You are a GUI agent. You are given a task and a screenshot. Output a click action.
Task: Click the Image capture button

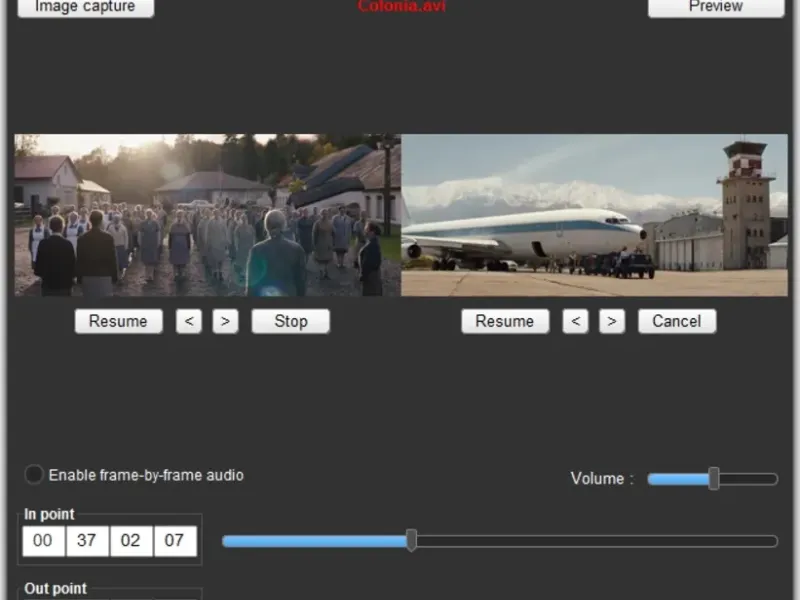coord(86,8)
